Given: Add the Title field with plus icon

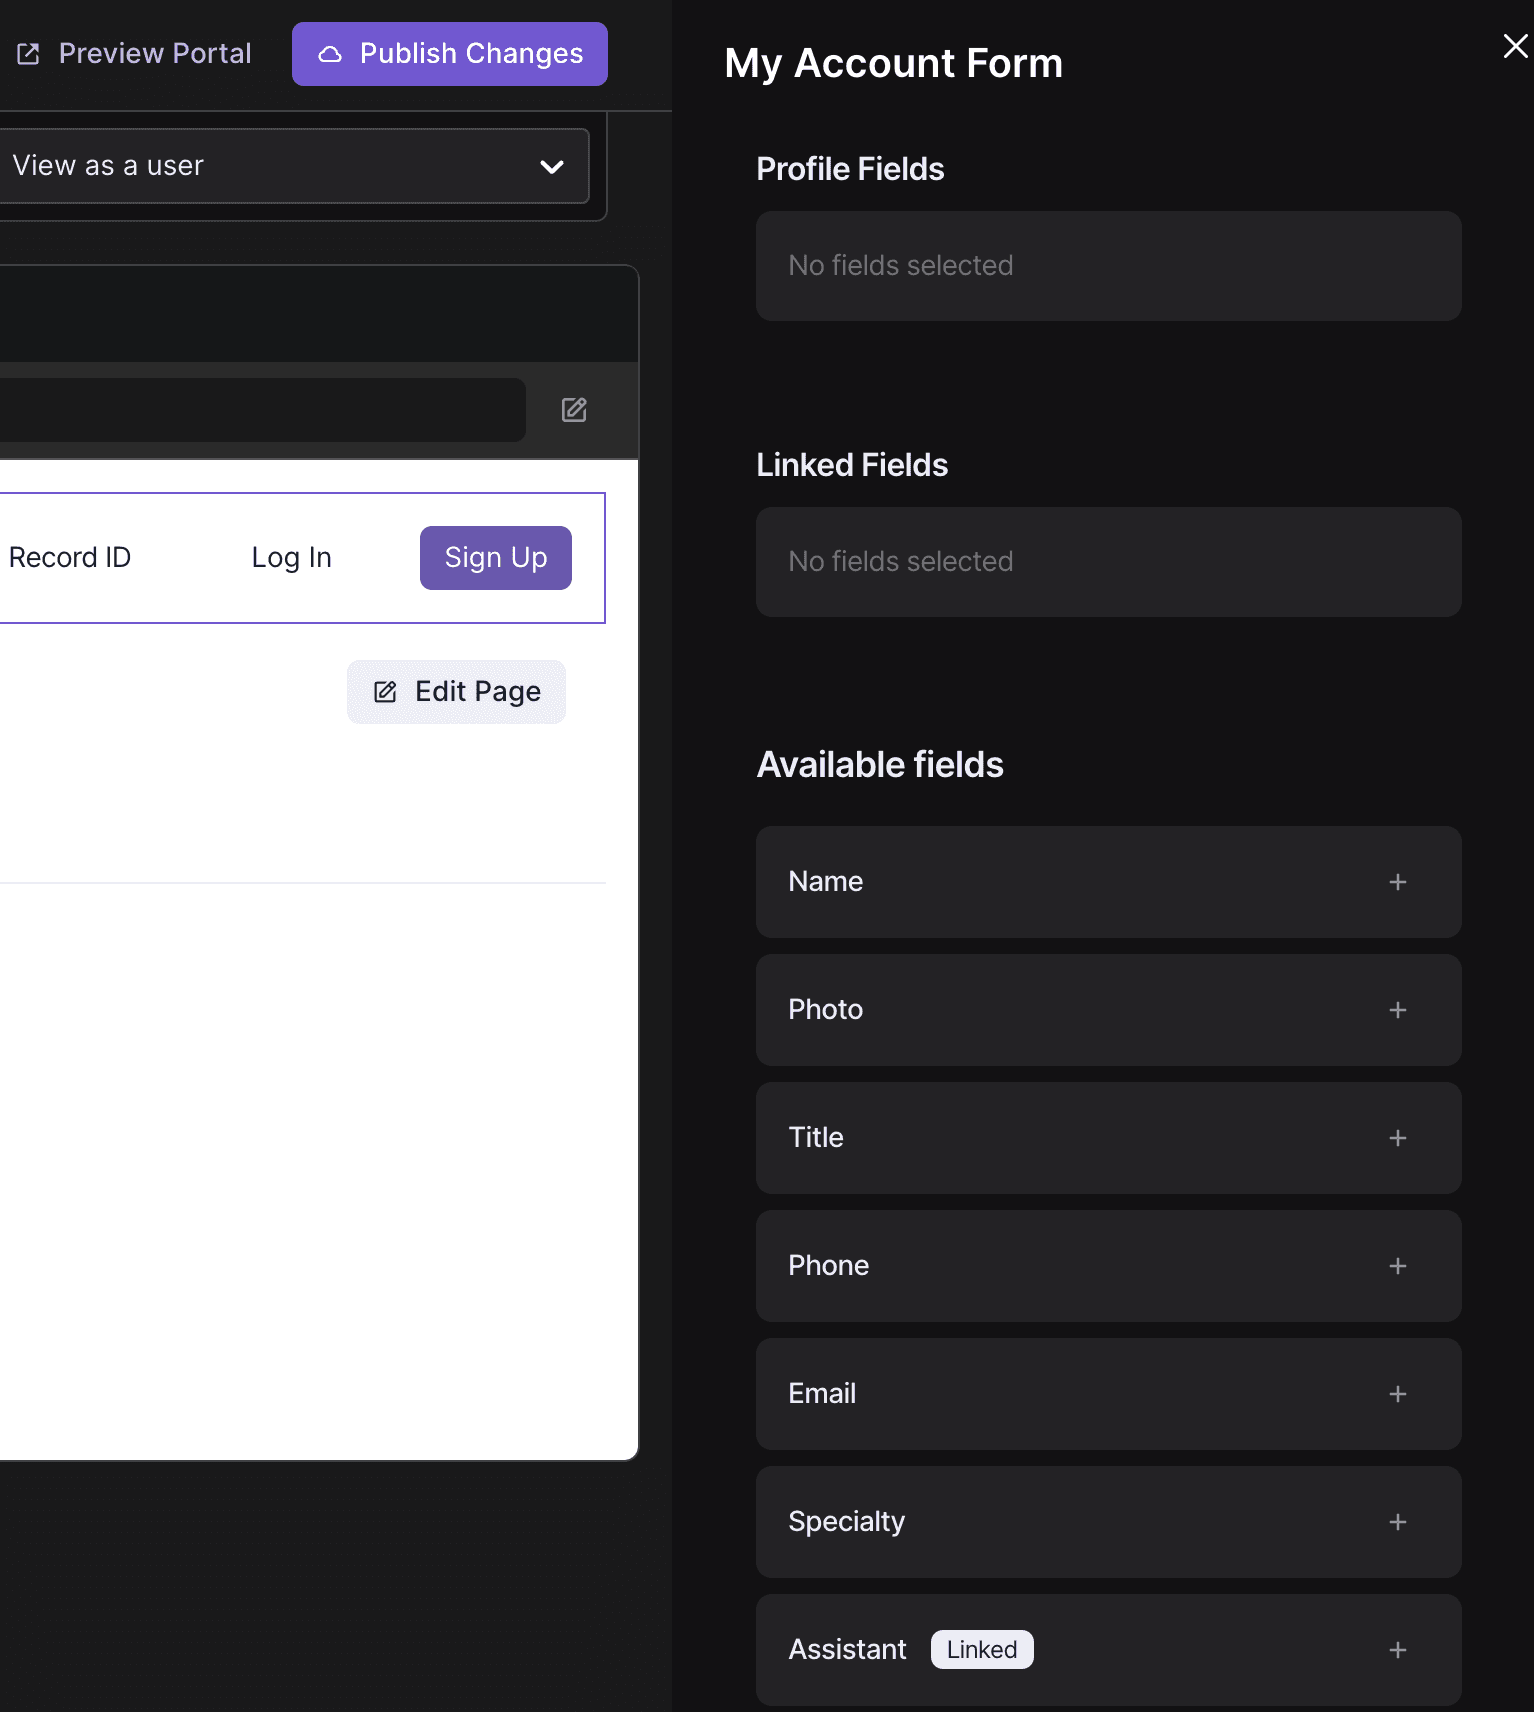Looking at the screenshot, I should click(1397, 1138).
